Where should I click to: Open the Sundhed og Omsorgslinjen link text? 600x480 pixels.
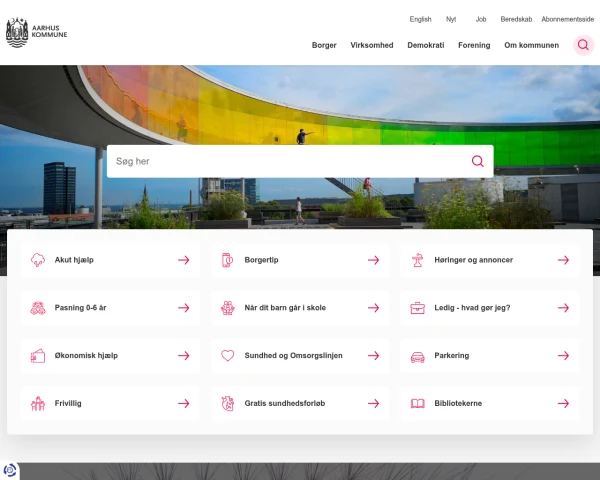coord(293,356)
